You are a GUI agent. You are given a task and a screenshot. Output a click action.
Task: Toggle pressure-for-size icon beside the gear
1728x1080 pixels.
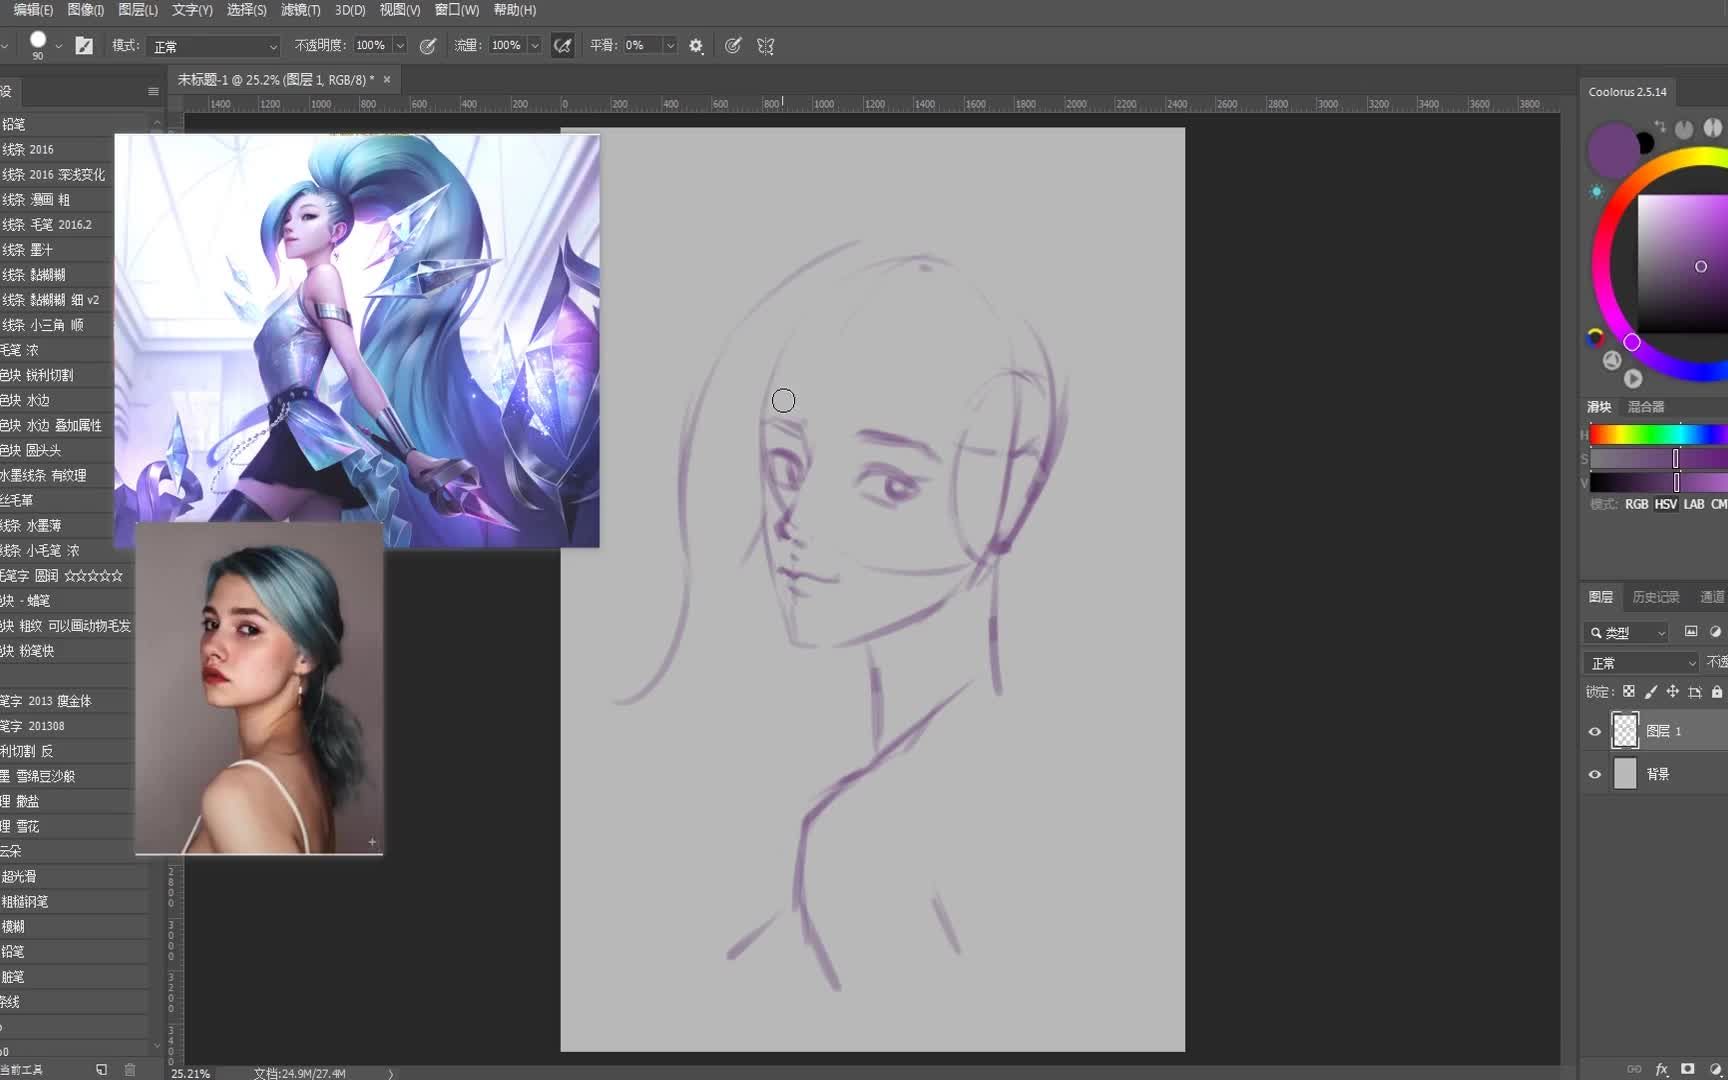[x=733, y=46]
